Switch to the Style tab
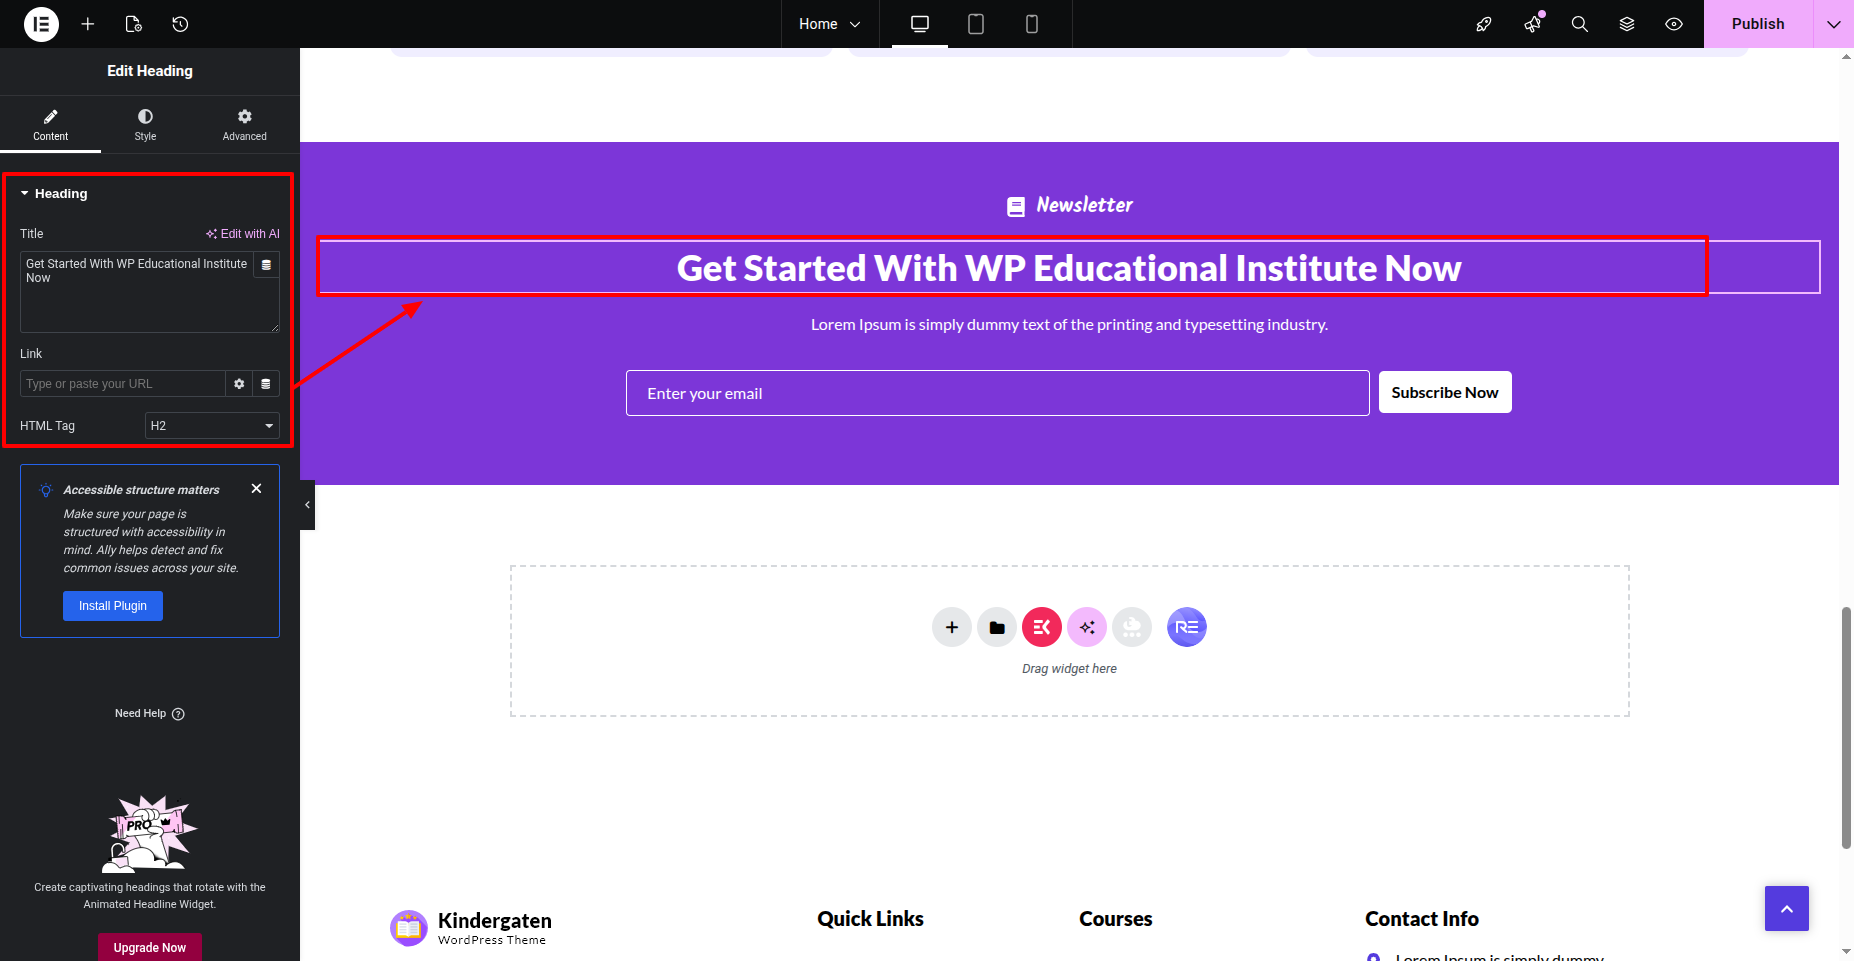 pos(145,124)
